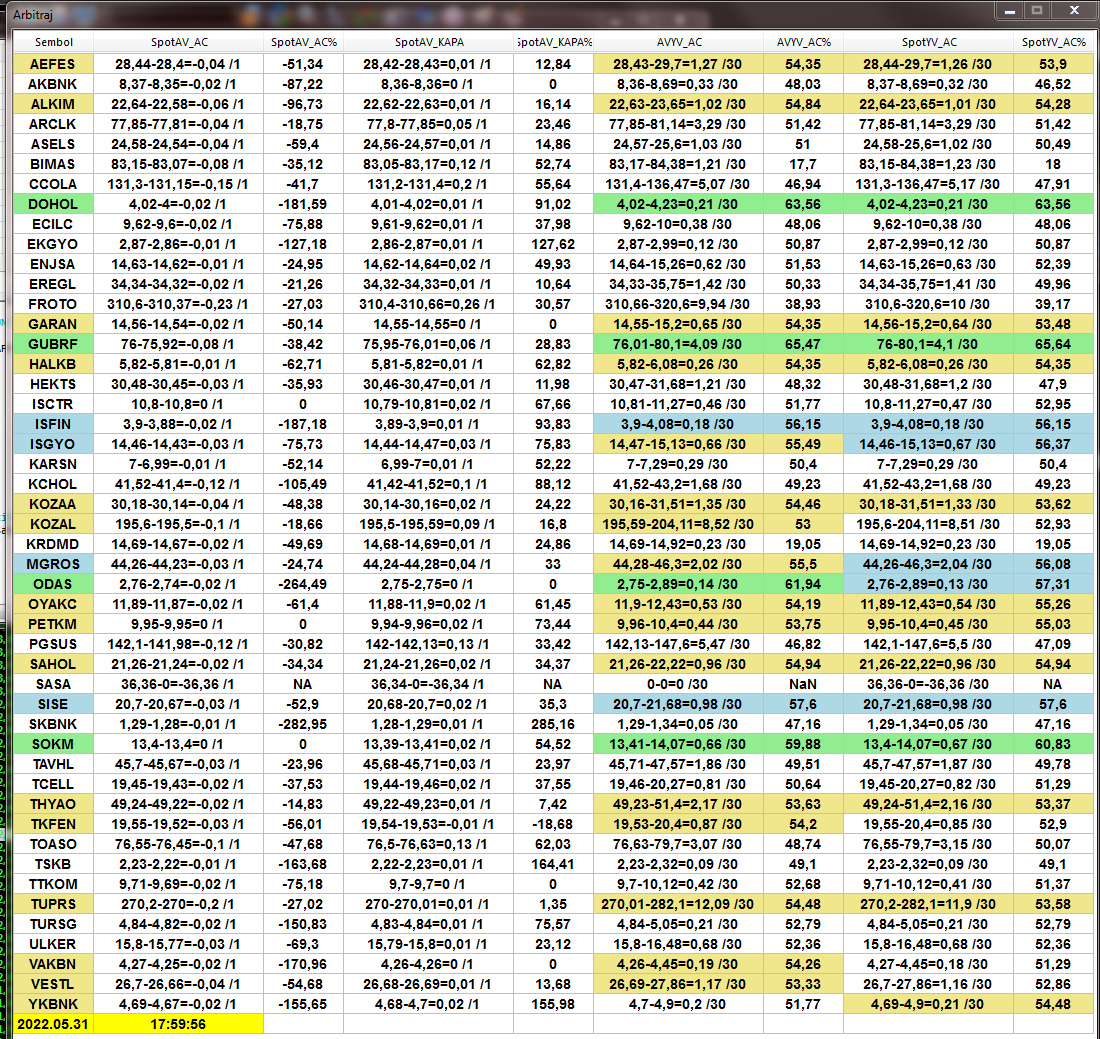Click the SpotAV_AC% column header

coord(304,42)
